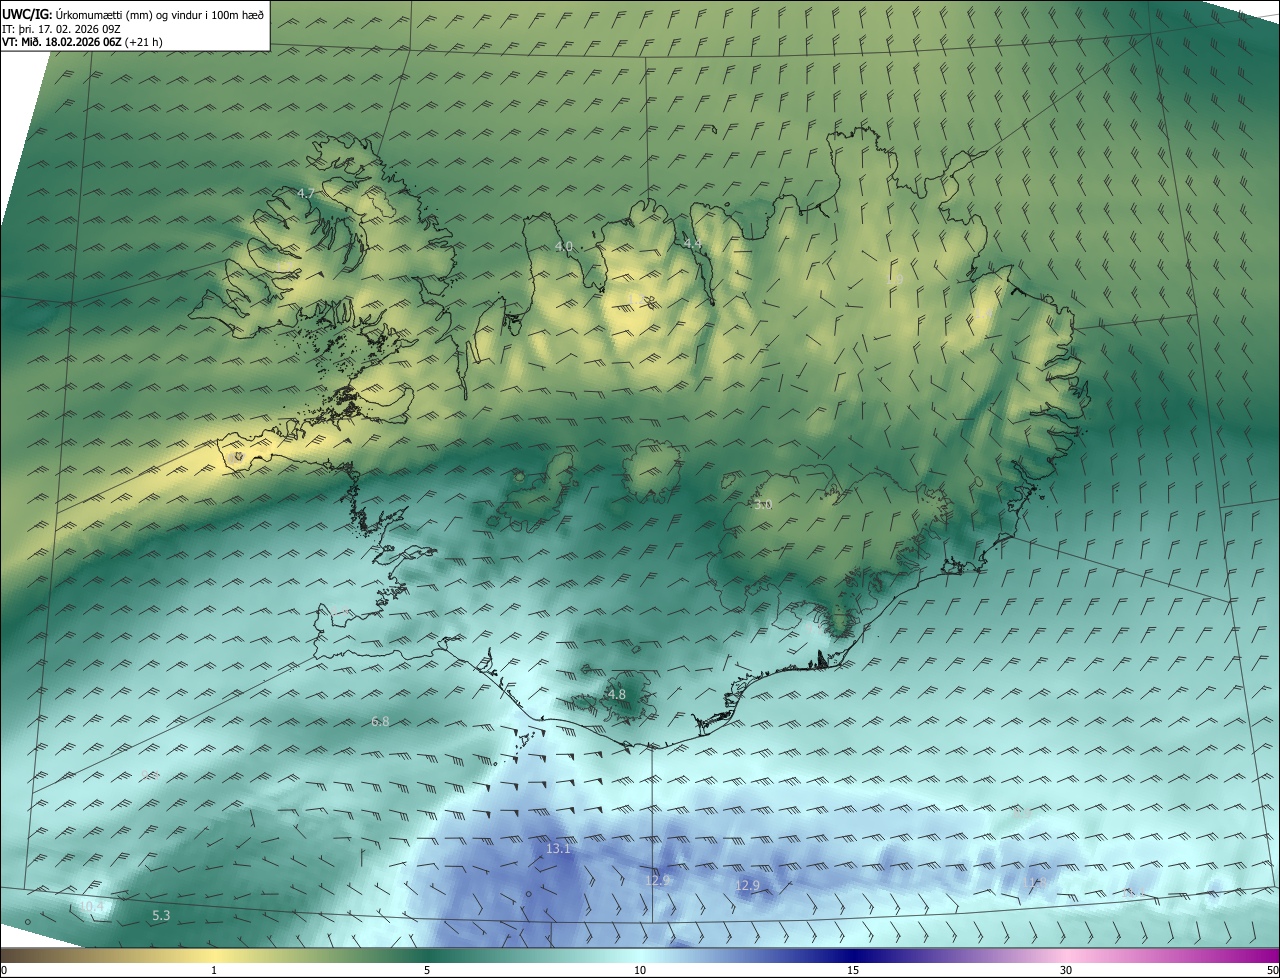Click the 5.3 value label on the map
Image resolution: width=1280 pixels, height=978 pixels.
(x=161, y=915)
